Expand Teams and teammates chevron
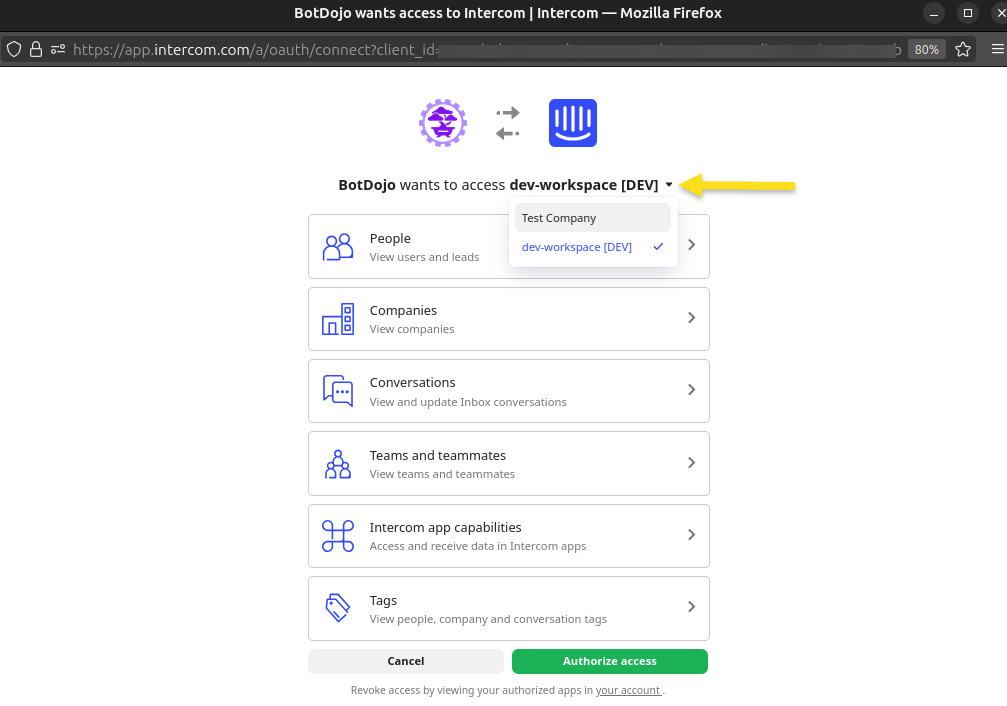 click(692, 463)
